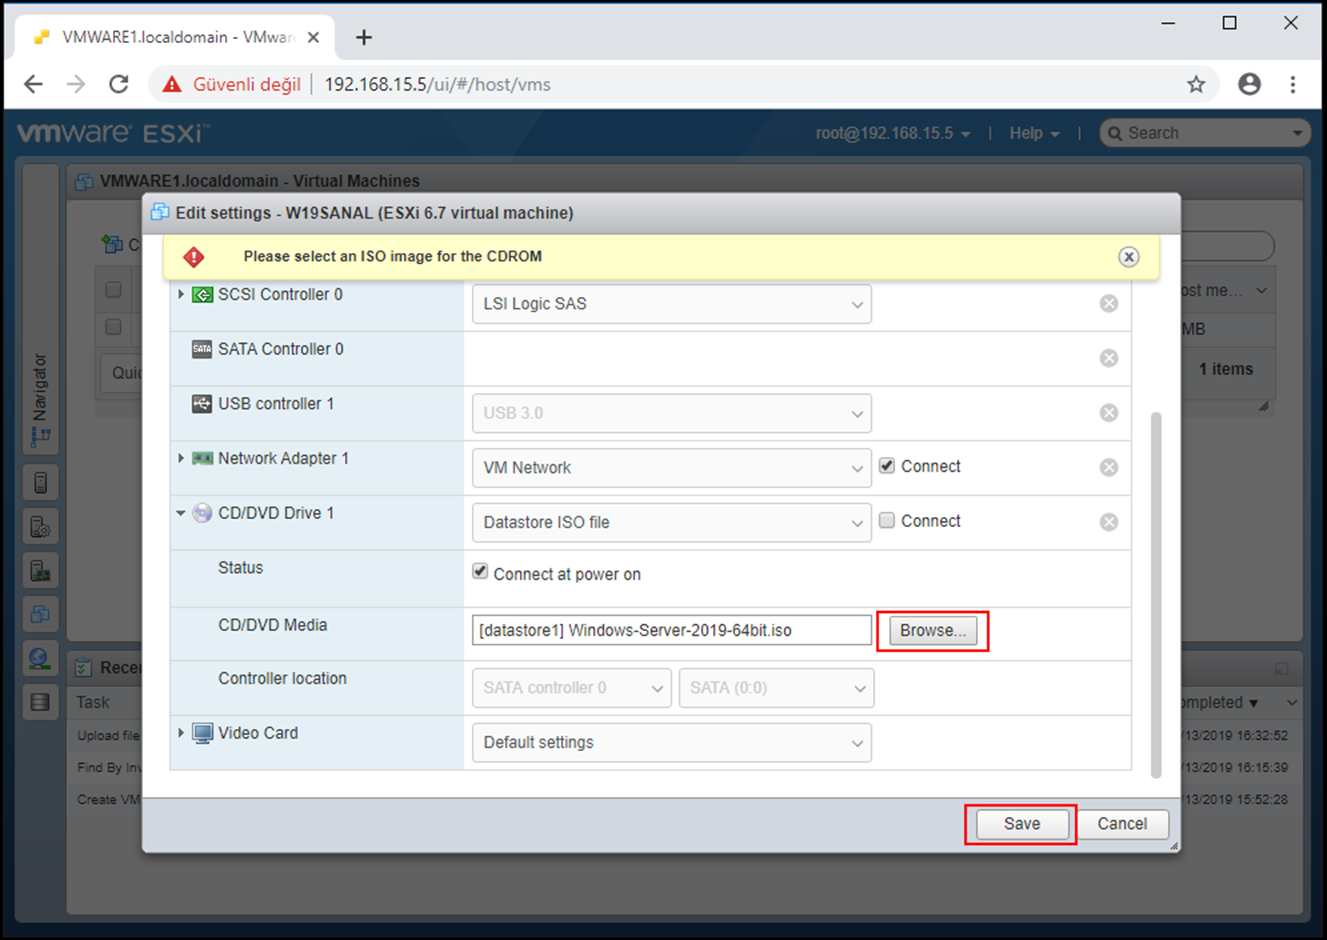Open the Datastore ISO file dropdown
1327x940 pixels.
pos(671,522)
